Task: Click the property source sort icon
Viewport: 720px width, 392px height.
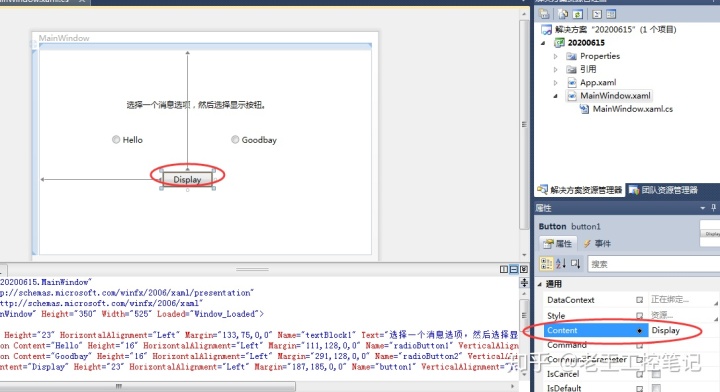Action: (x=575, y=263)
